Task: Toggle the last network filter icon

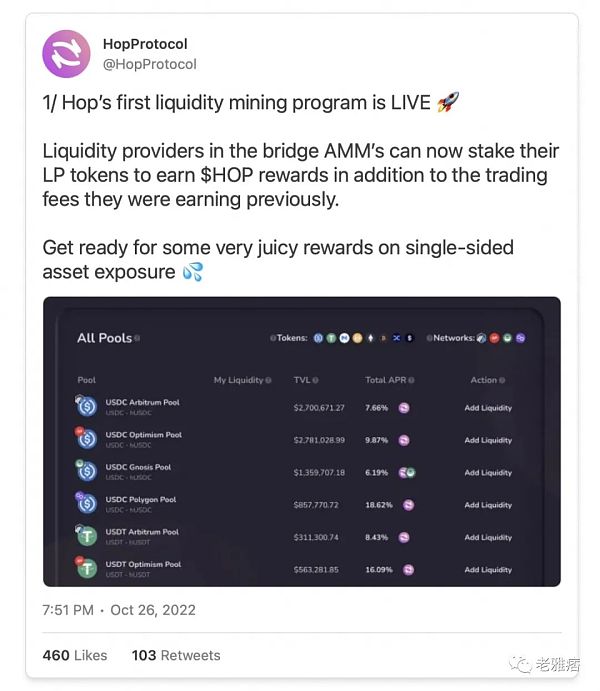Action: click(520, 338)
